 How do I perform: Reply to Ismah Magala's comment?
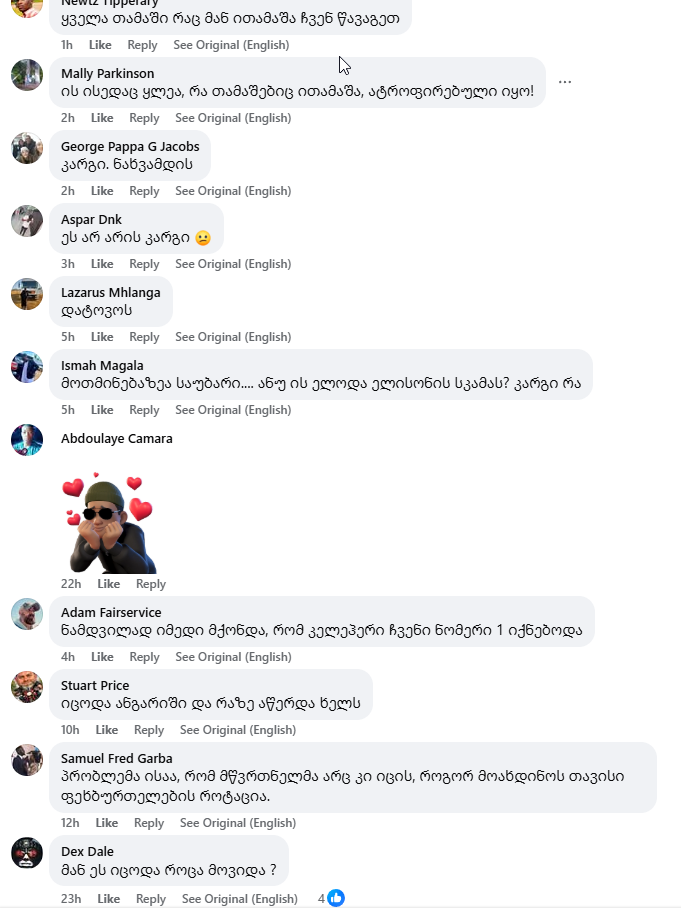tap(144, 410)
